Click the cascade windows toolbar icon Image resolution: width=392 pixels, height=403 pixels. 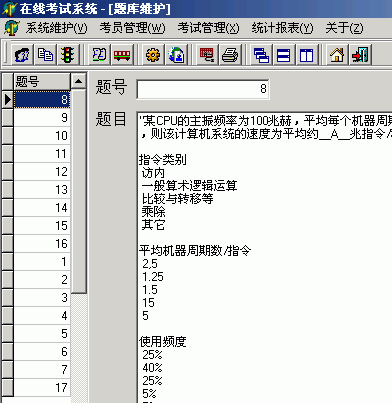[261, 54]
